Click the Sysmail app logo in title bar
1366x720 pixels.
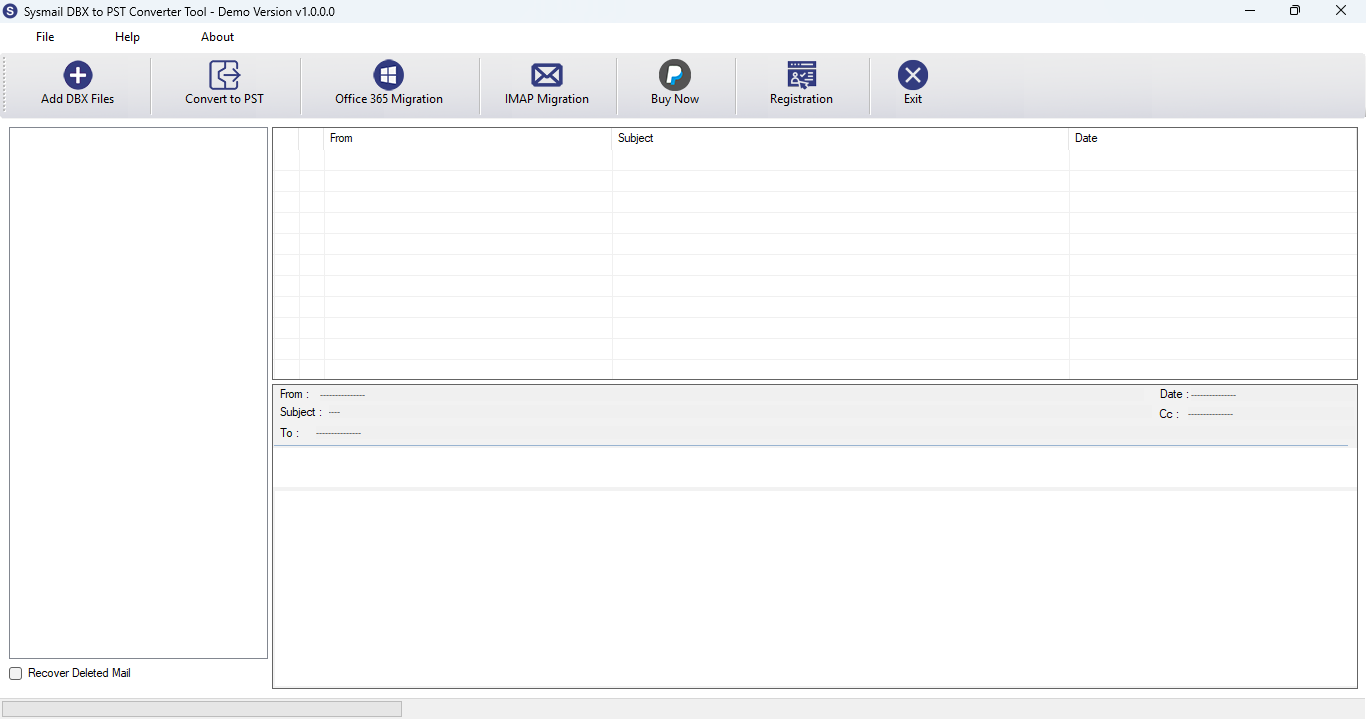(11, 11)
